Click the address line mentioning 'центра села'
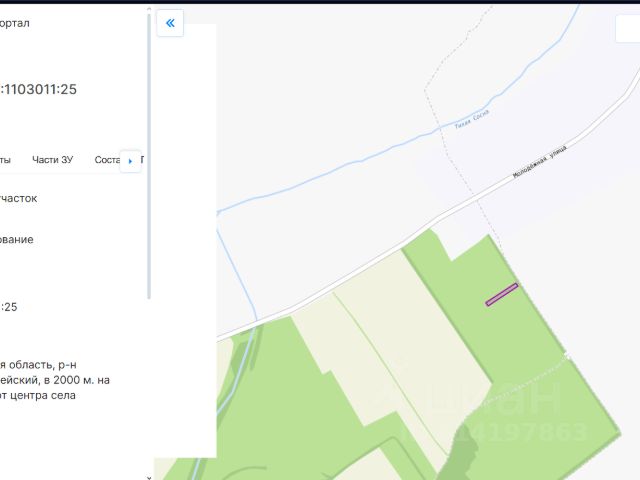The width and height of the screenshot is (640, 480). tap(38, 395)
